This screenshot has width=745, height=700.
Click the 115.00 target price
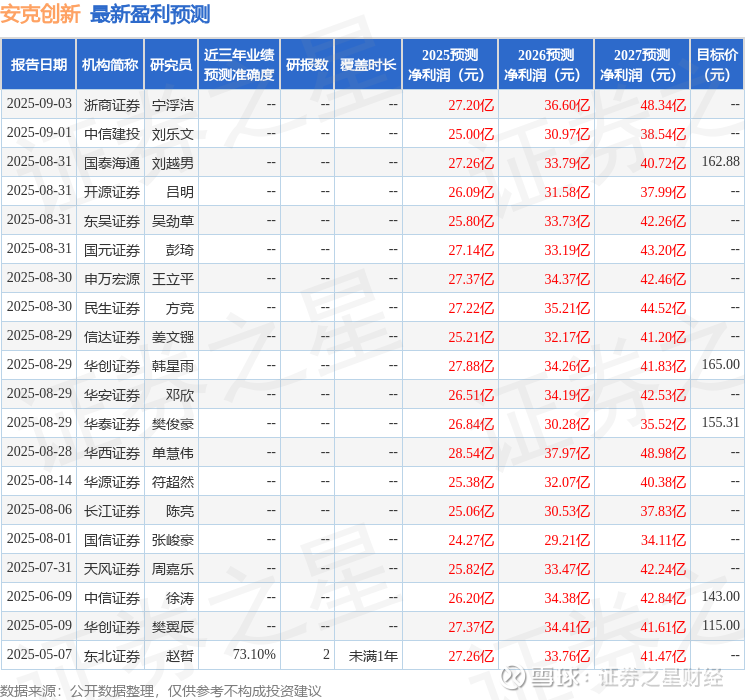tap(721, 625)
